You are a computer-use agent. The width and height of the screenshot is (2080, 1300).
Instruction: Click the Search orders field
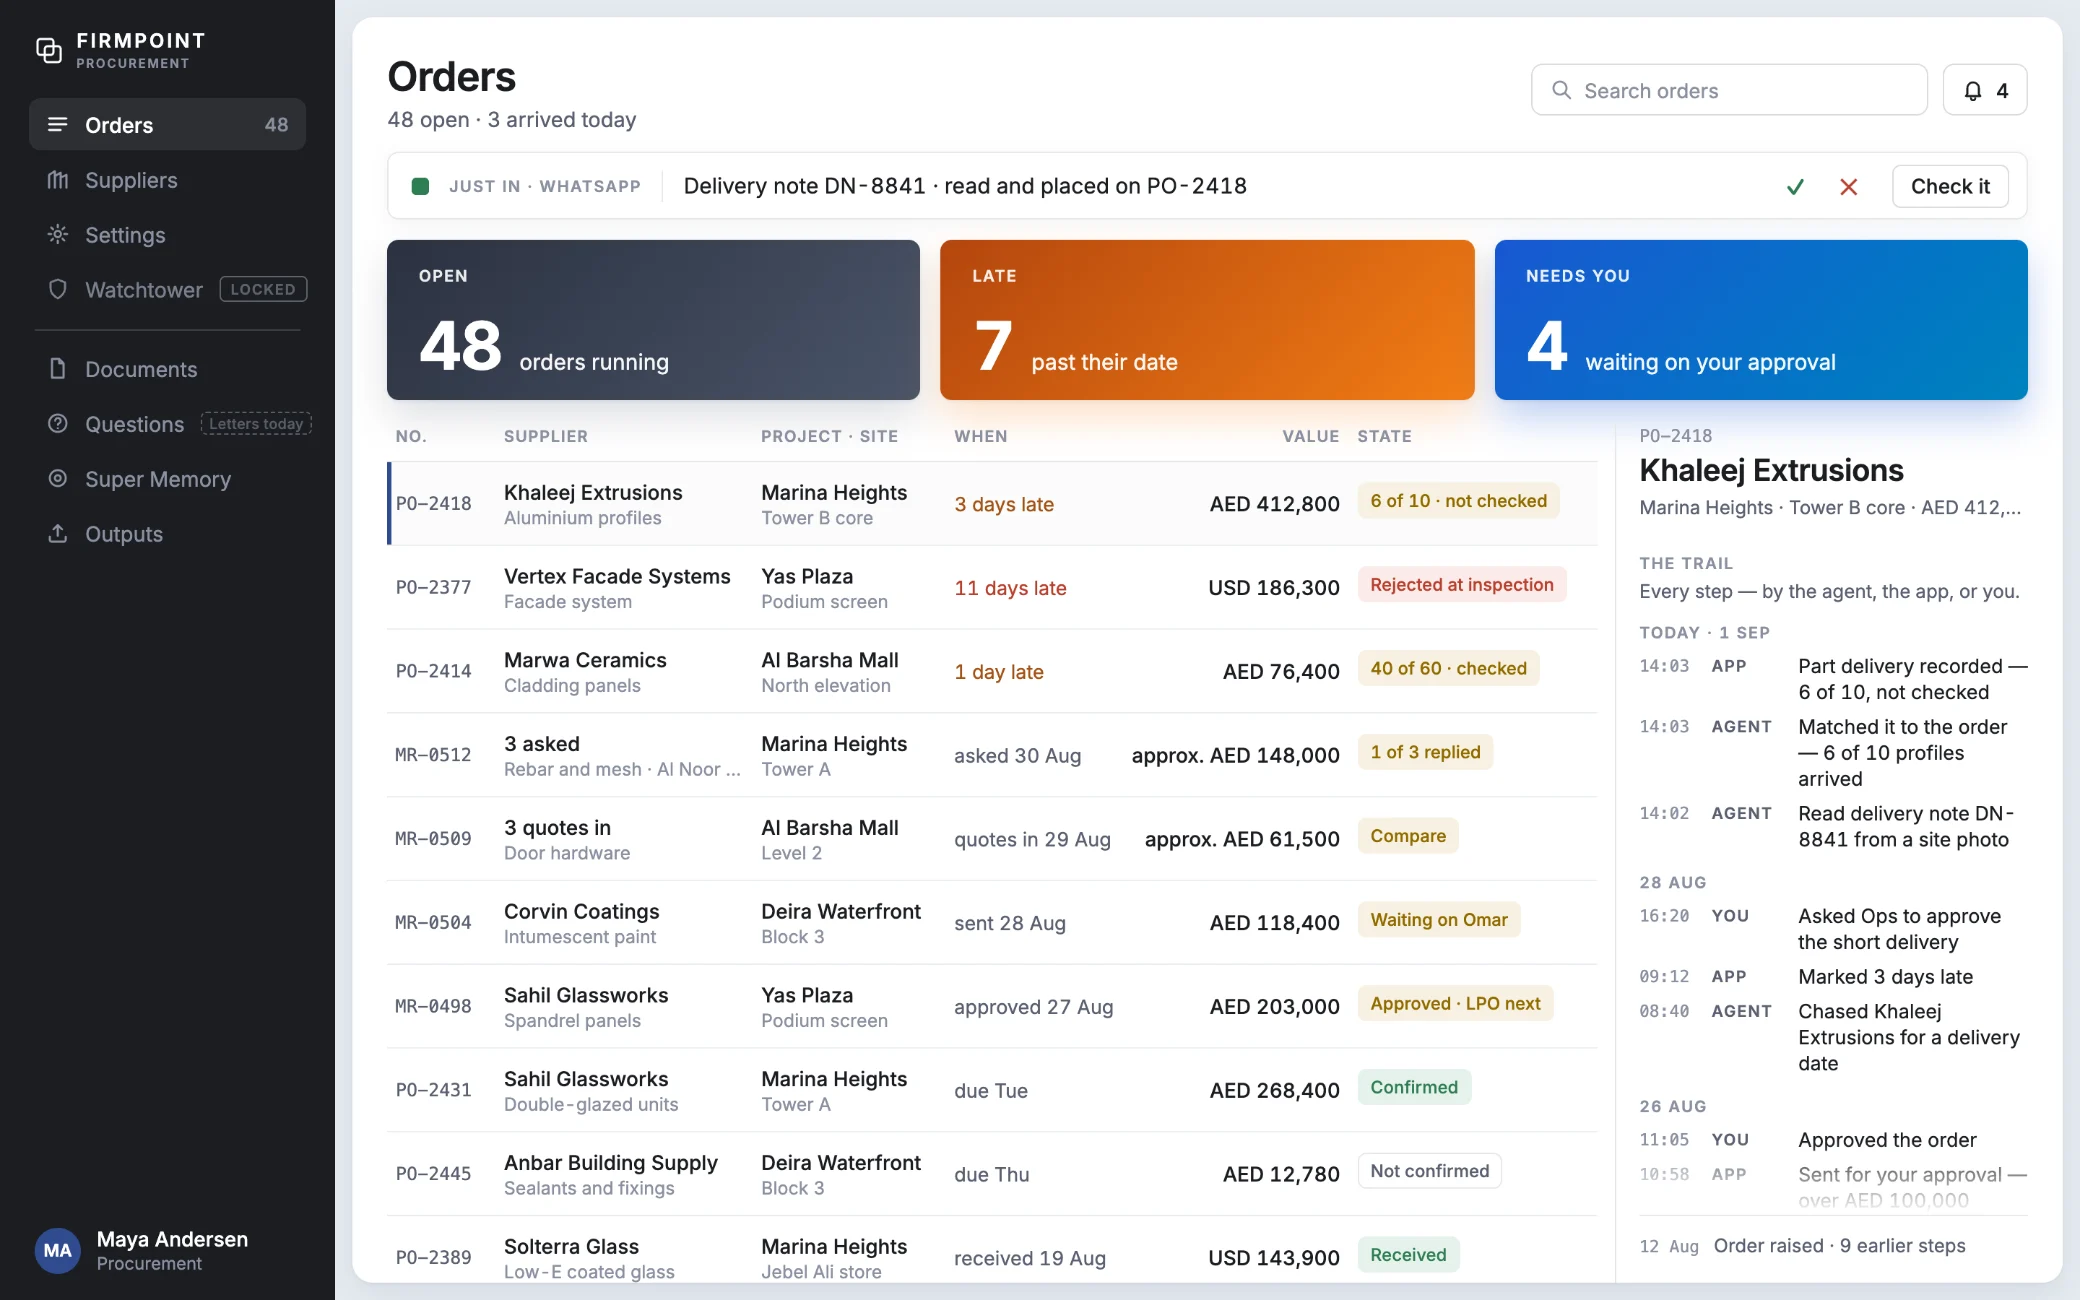pyautogui.click(x=1729, y=91)
